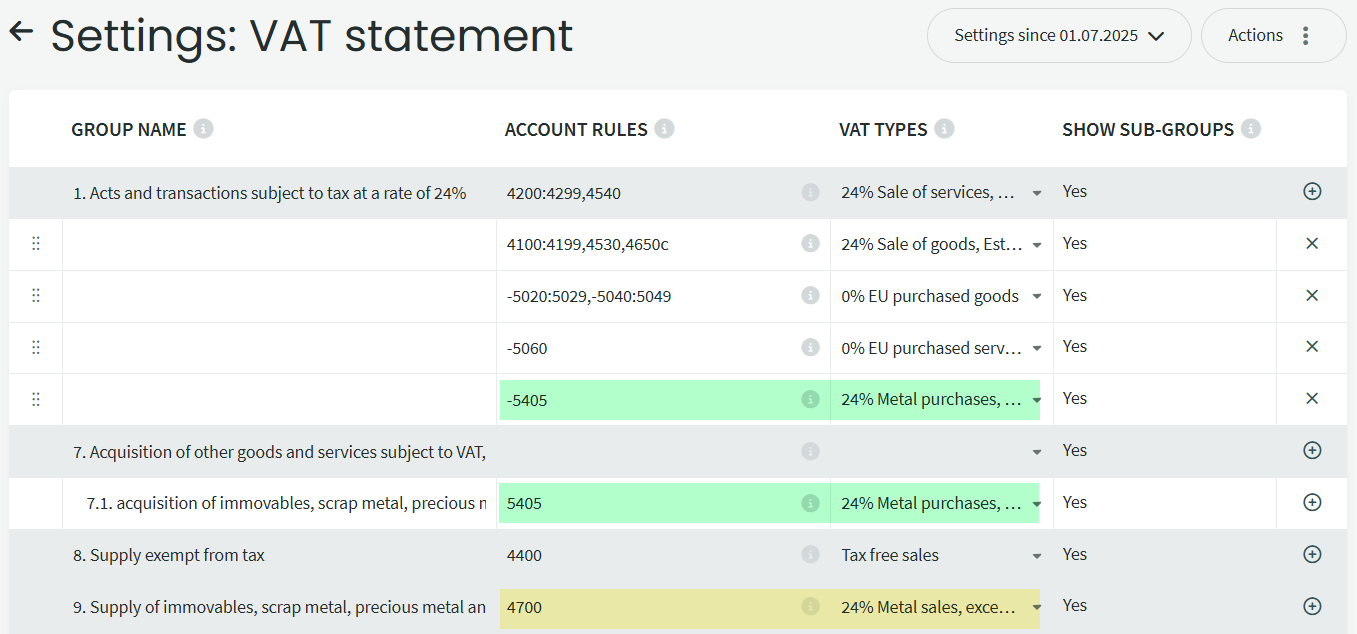Image resolution: width=1357 pixels, height=634 pixels.
Task: Open Tax free sales VAT type dropdown
Action: tap(1037, 556)
